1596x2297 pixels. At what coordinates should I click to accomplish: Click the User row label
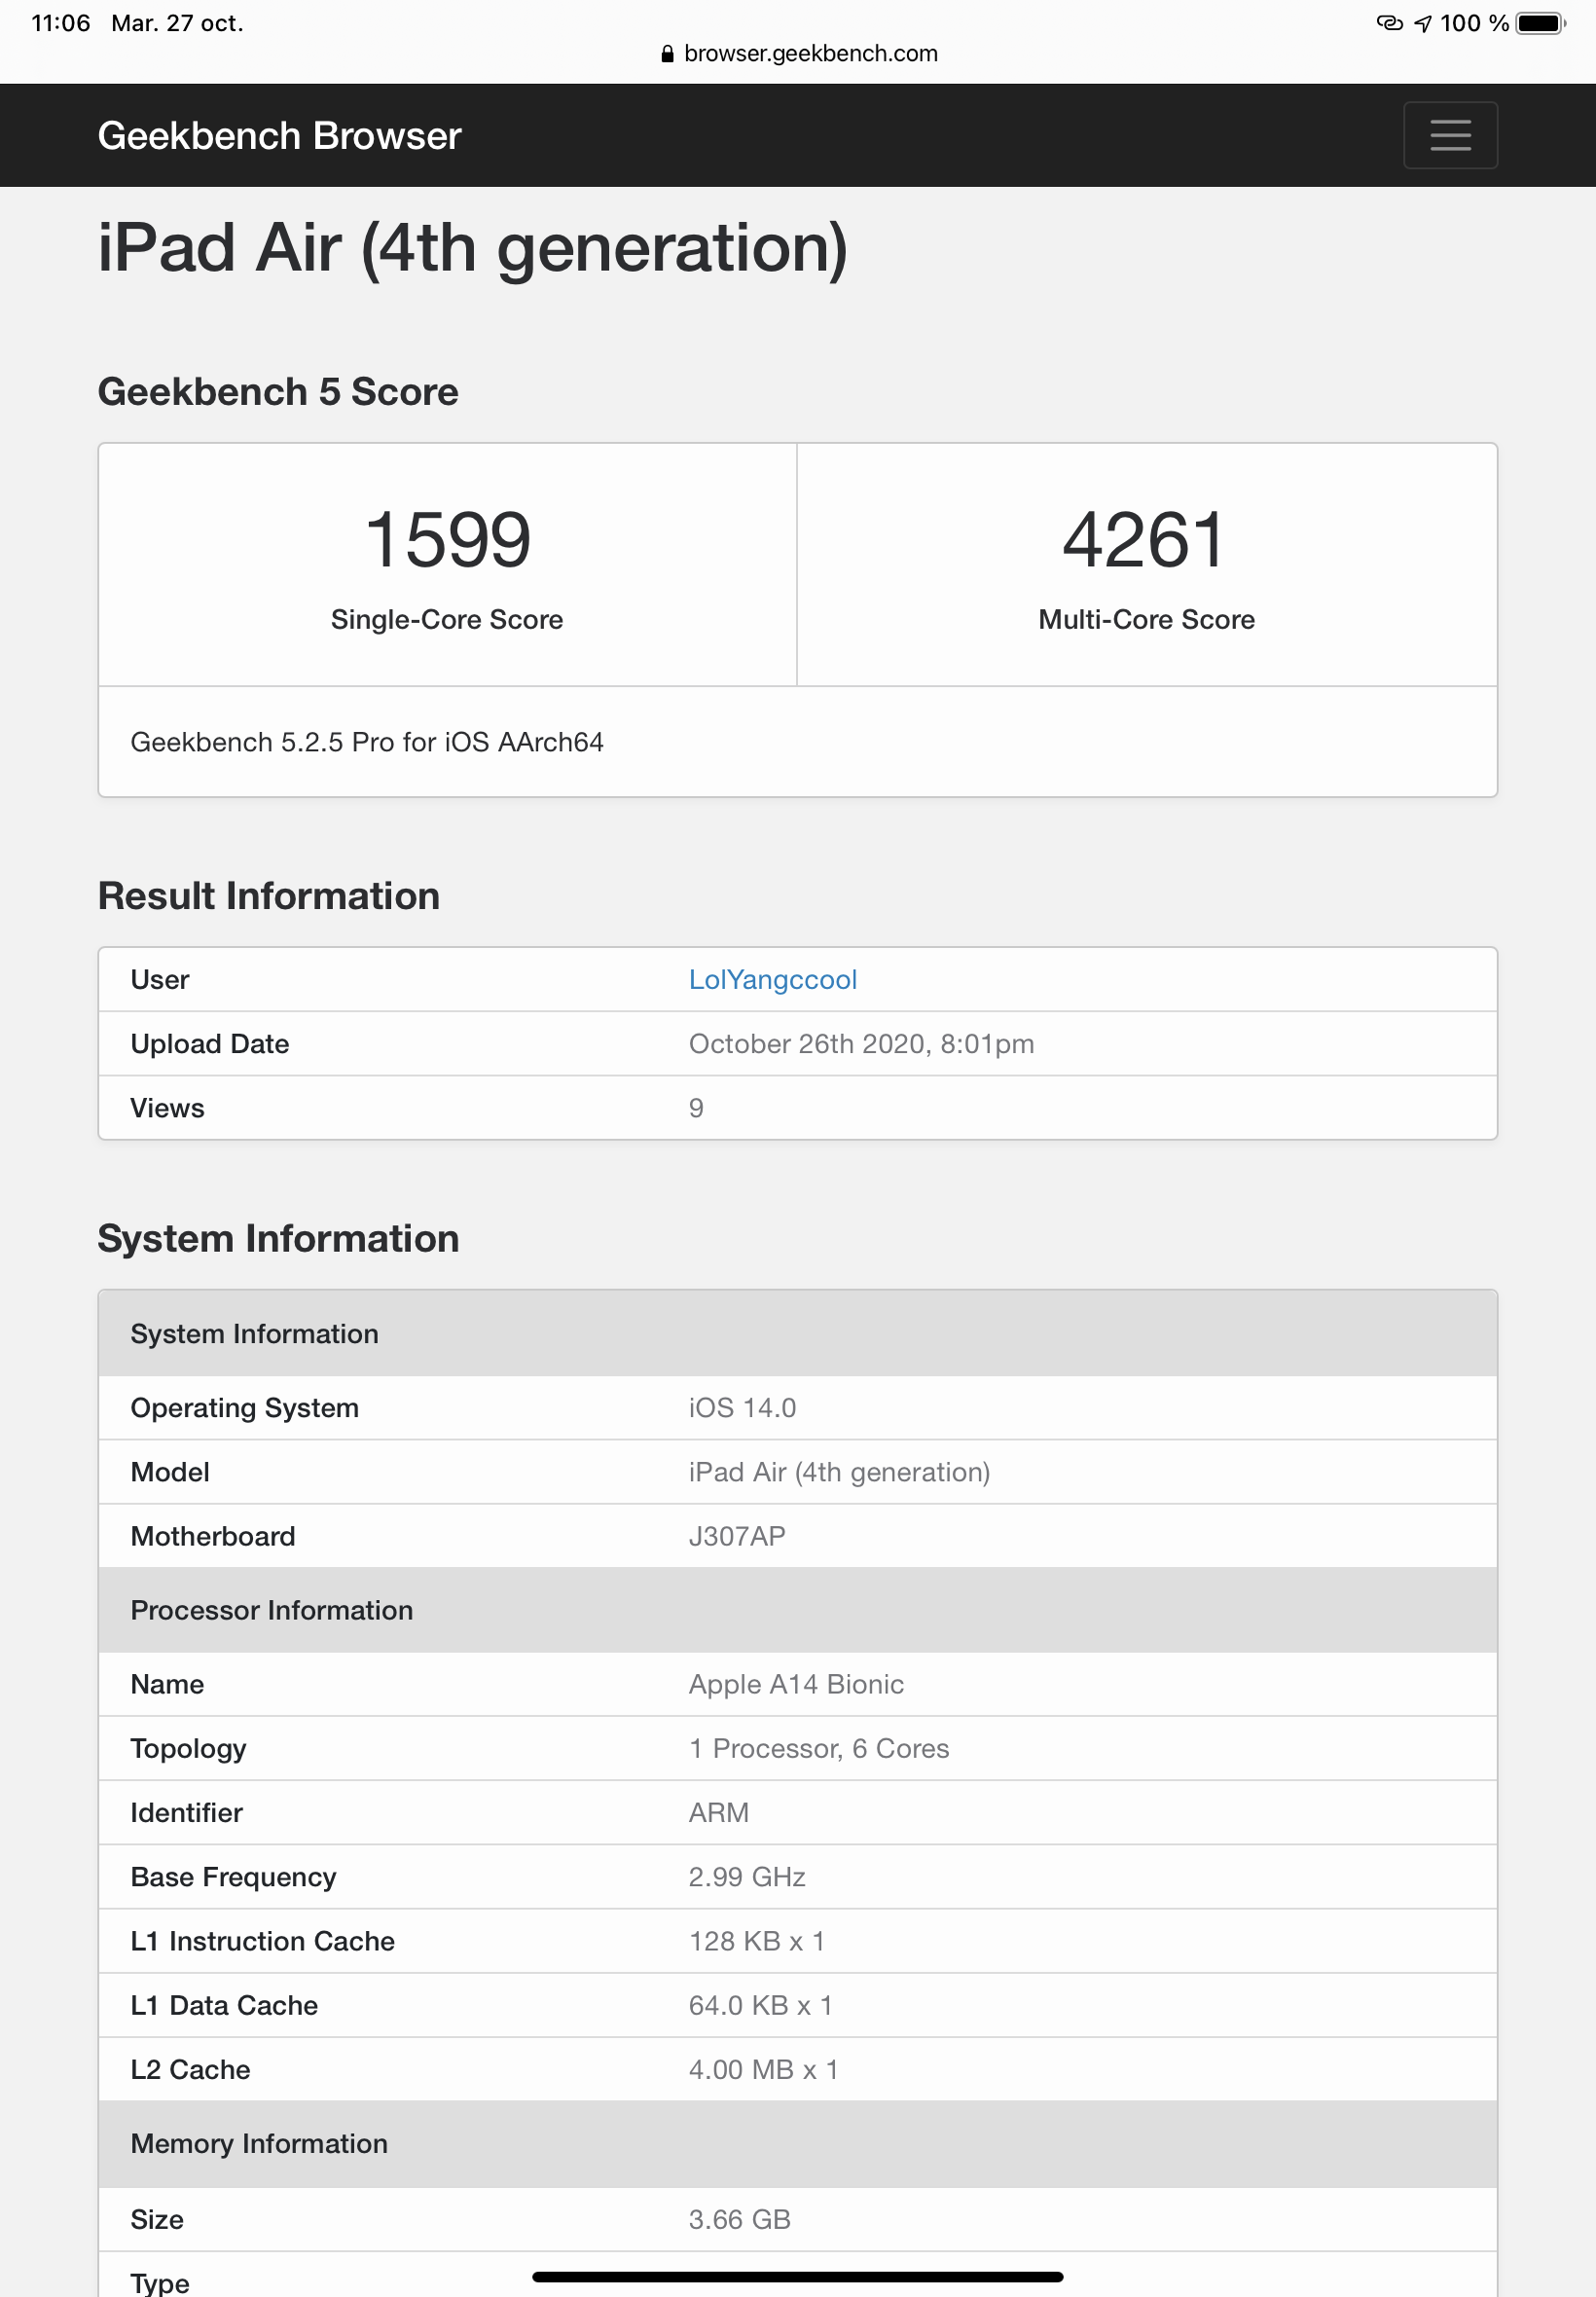[x=160, y=980]
